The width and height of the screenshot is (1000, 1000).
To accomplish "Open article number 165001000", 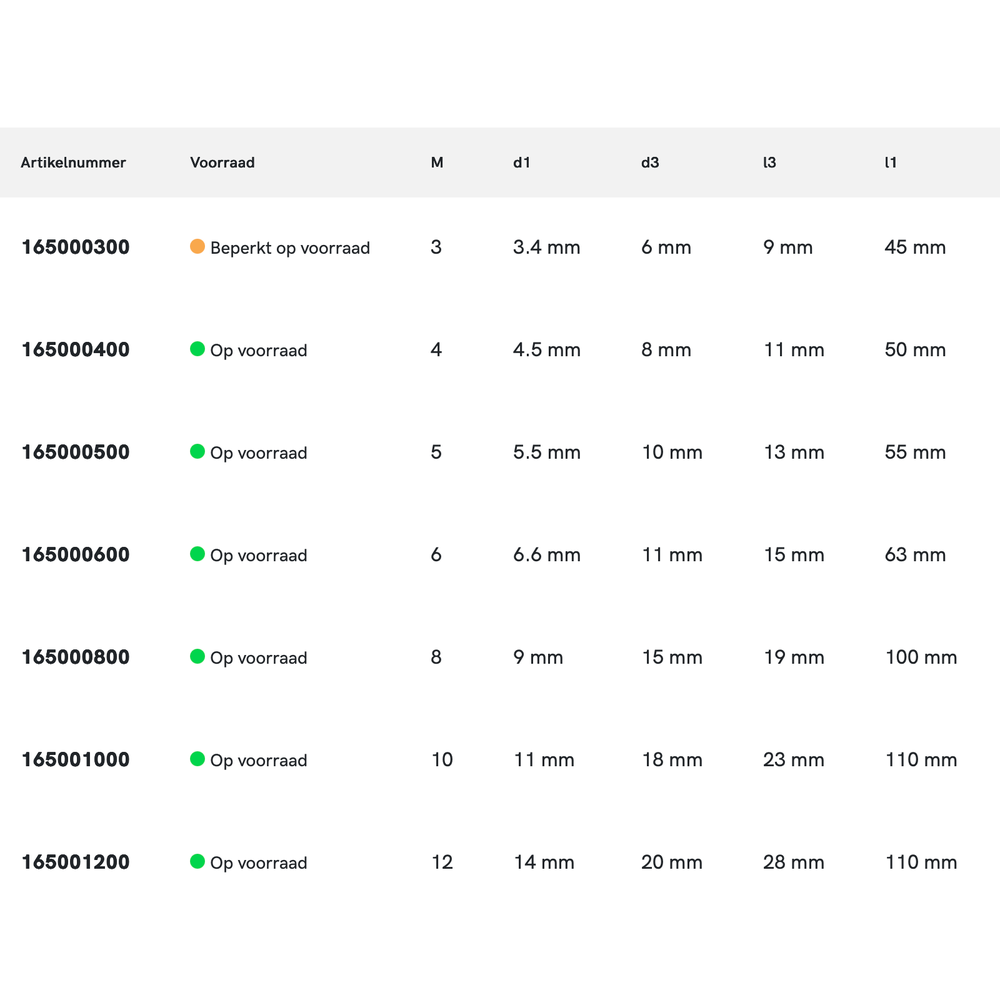I will 75,760.
